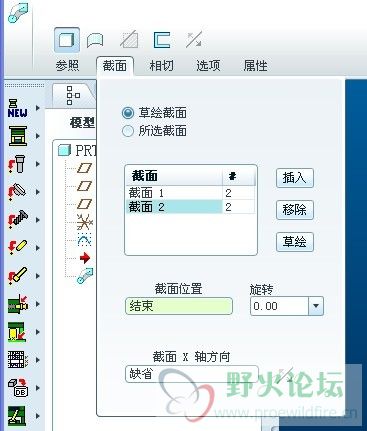Open the 选项 tab
Image resolution: width=367 pixels, height=431 pixels.
(208, 65)
